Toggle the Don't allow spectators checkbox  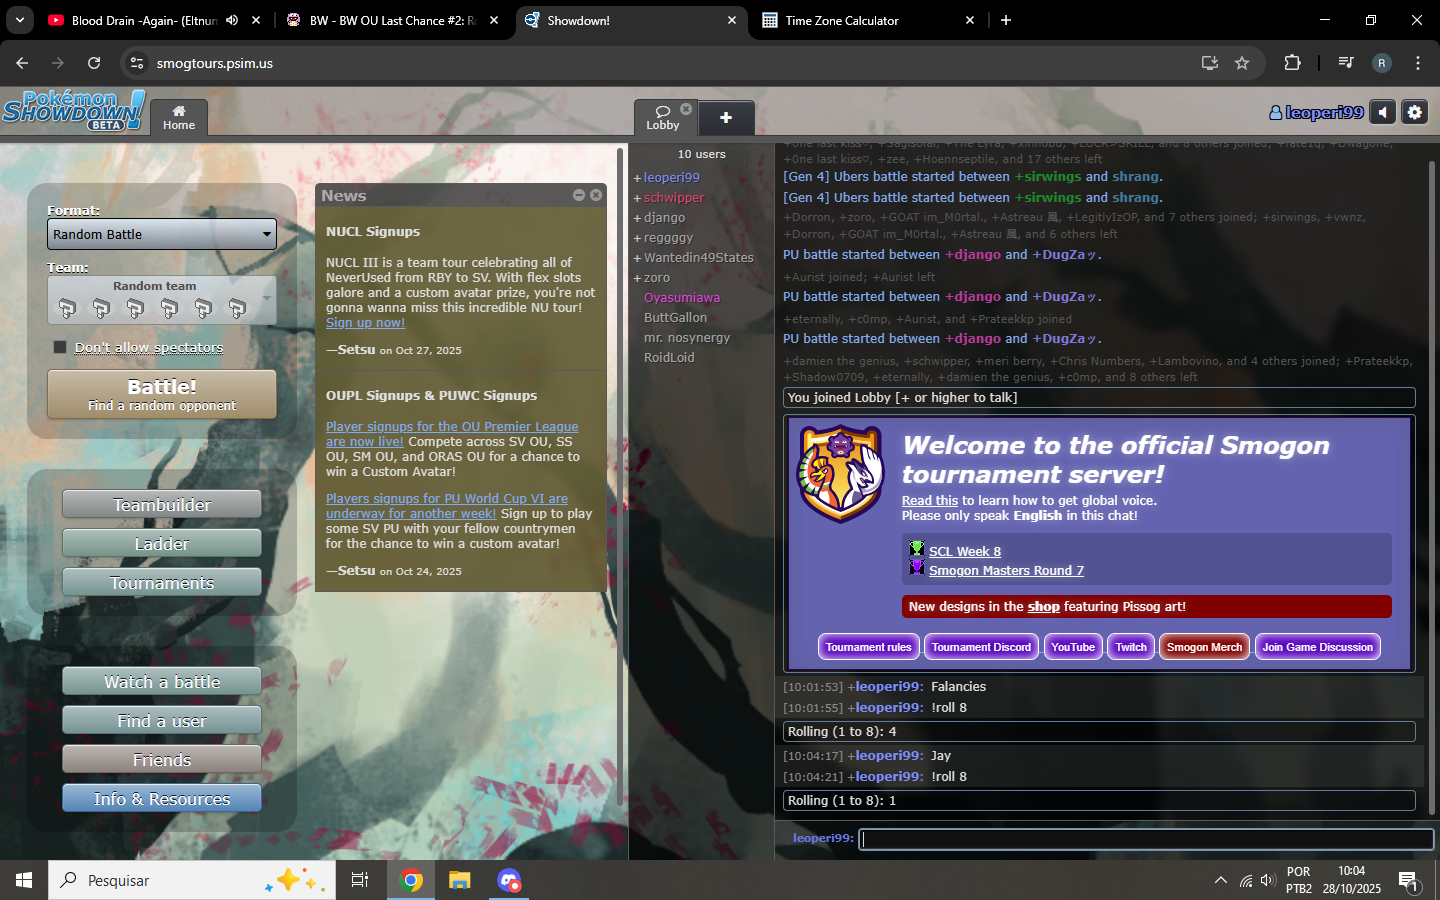(x=60, y=347)
